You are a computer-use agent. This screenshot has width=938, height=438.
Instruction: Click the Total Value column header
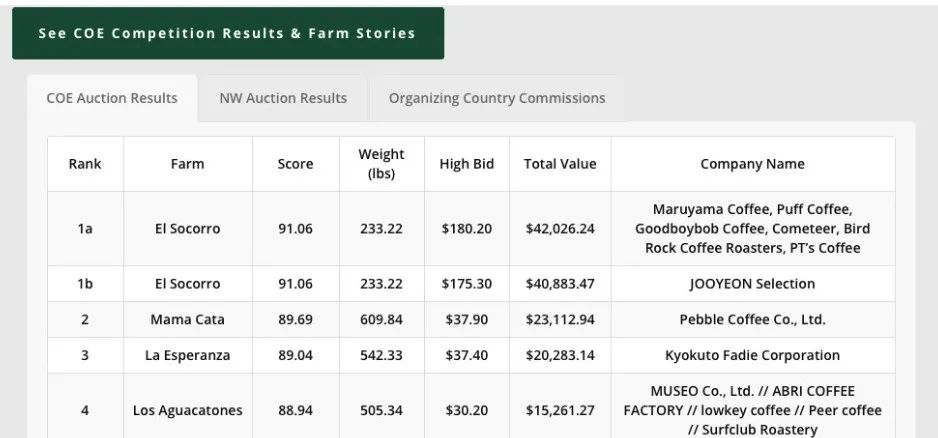click(560, 164)
